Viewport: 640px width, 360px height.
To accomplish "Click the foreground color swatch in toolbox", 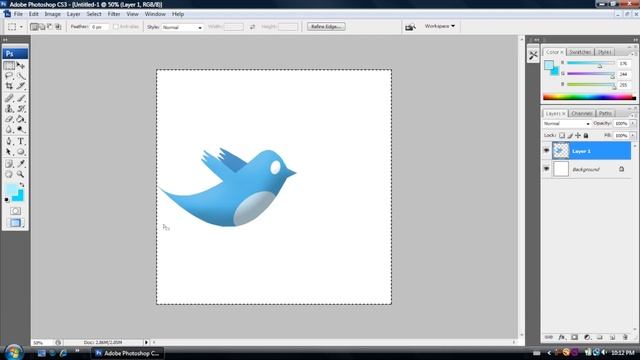I will pos(11,190).
